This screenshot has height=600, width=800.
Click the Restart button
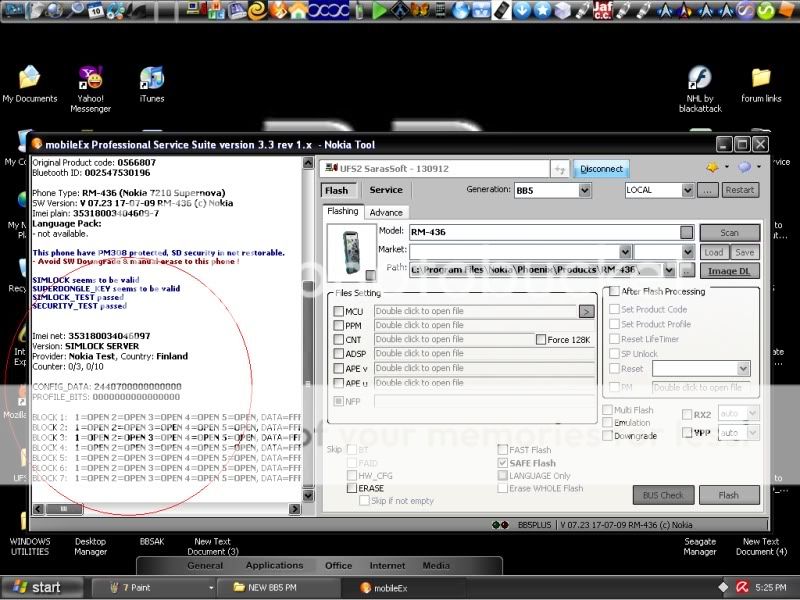(x=740, y=190)
